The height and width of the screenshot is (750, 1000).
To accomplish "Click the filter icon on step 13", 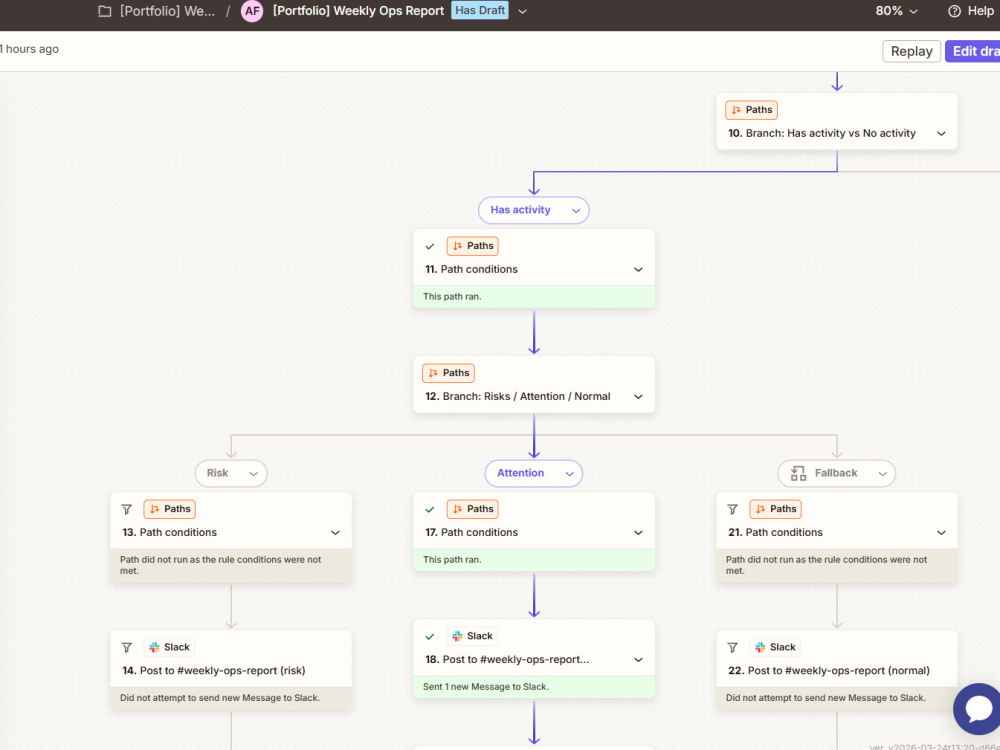I will coord(126,509).
